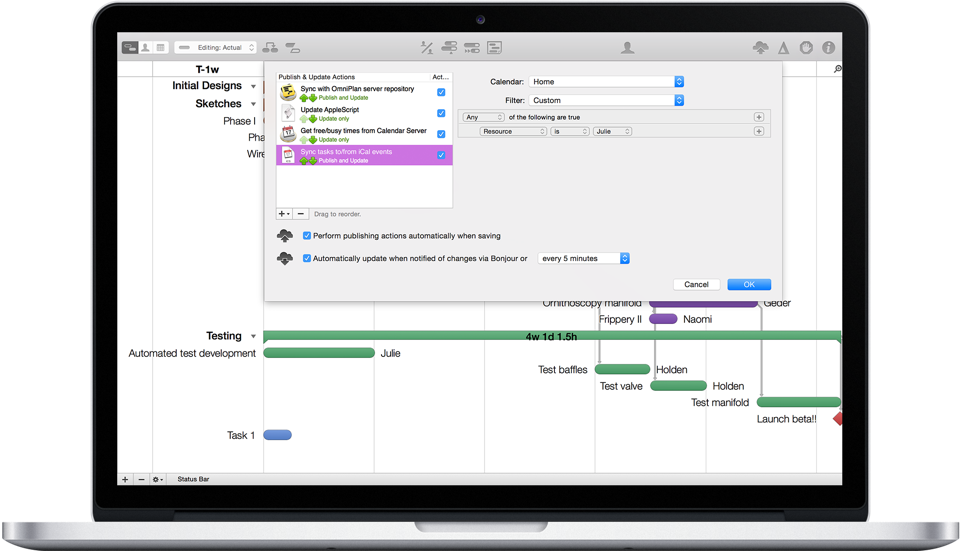This screenshot has height=551, width=960.
Task: Open the Calendar dropdown showing Home
Action: [x=606, y=81]
